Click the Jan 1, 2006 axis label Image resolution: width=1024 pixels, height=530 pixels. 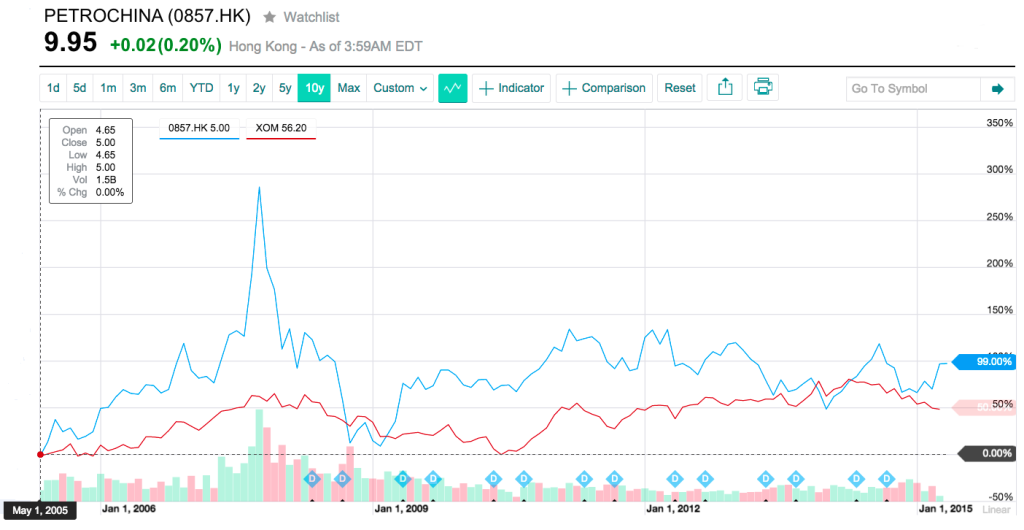(129, 508)
